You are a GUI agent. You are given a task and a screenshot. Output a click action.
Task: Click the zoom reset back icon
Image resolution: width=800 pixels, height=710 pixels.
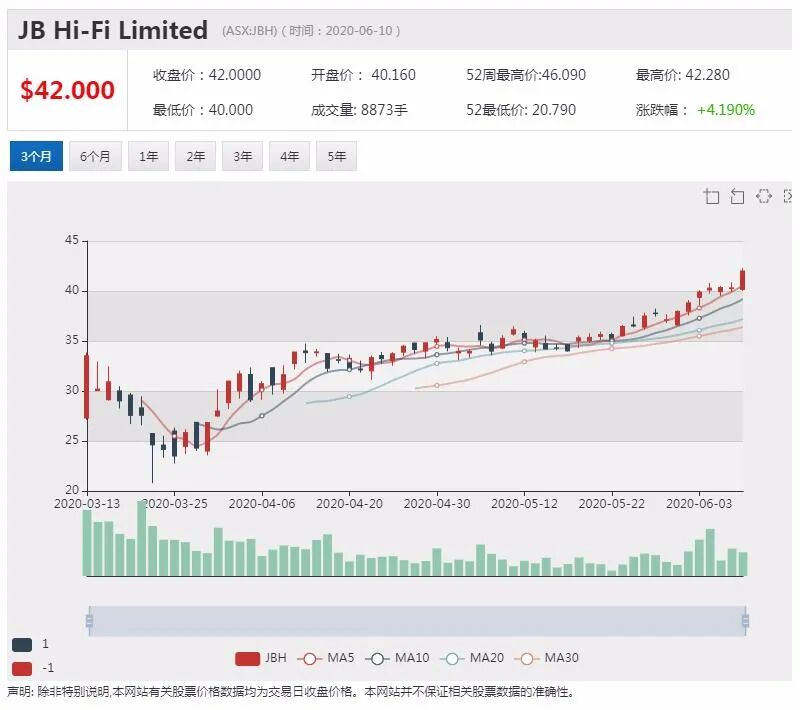click(737, 196)
